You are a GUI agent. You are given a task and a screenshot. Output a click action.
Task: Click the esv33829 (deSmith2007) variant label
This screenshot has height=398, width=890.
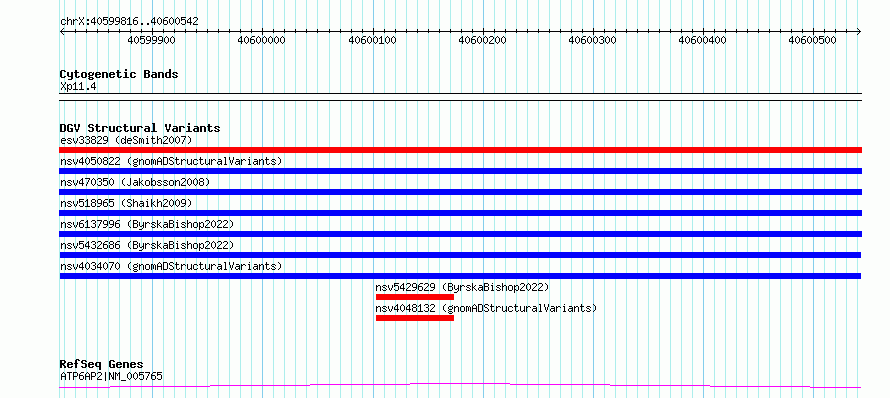[126, 140]
